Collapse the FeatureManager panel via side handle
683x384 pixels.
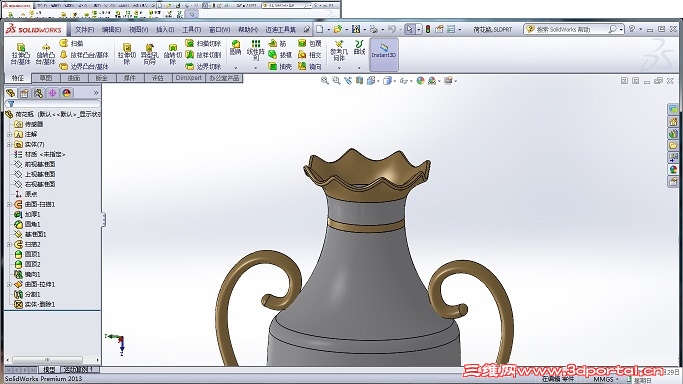click(104, 219)
